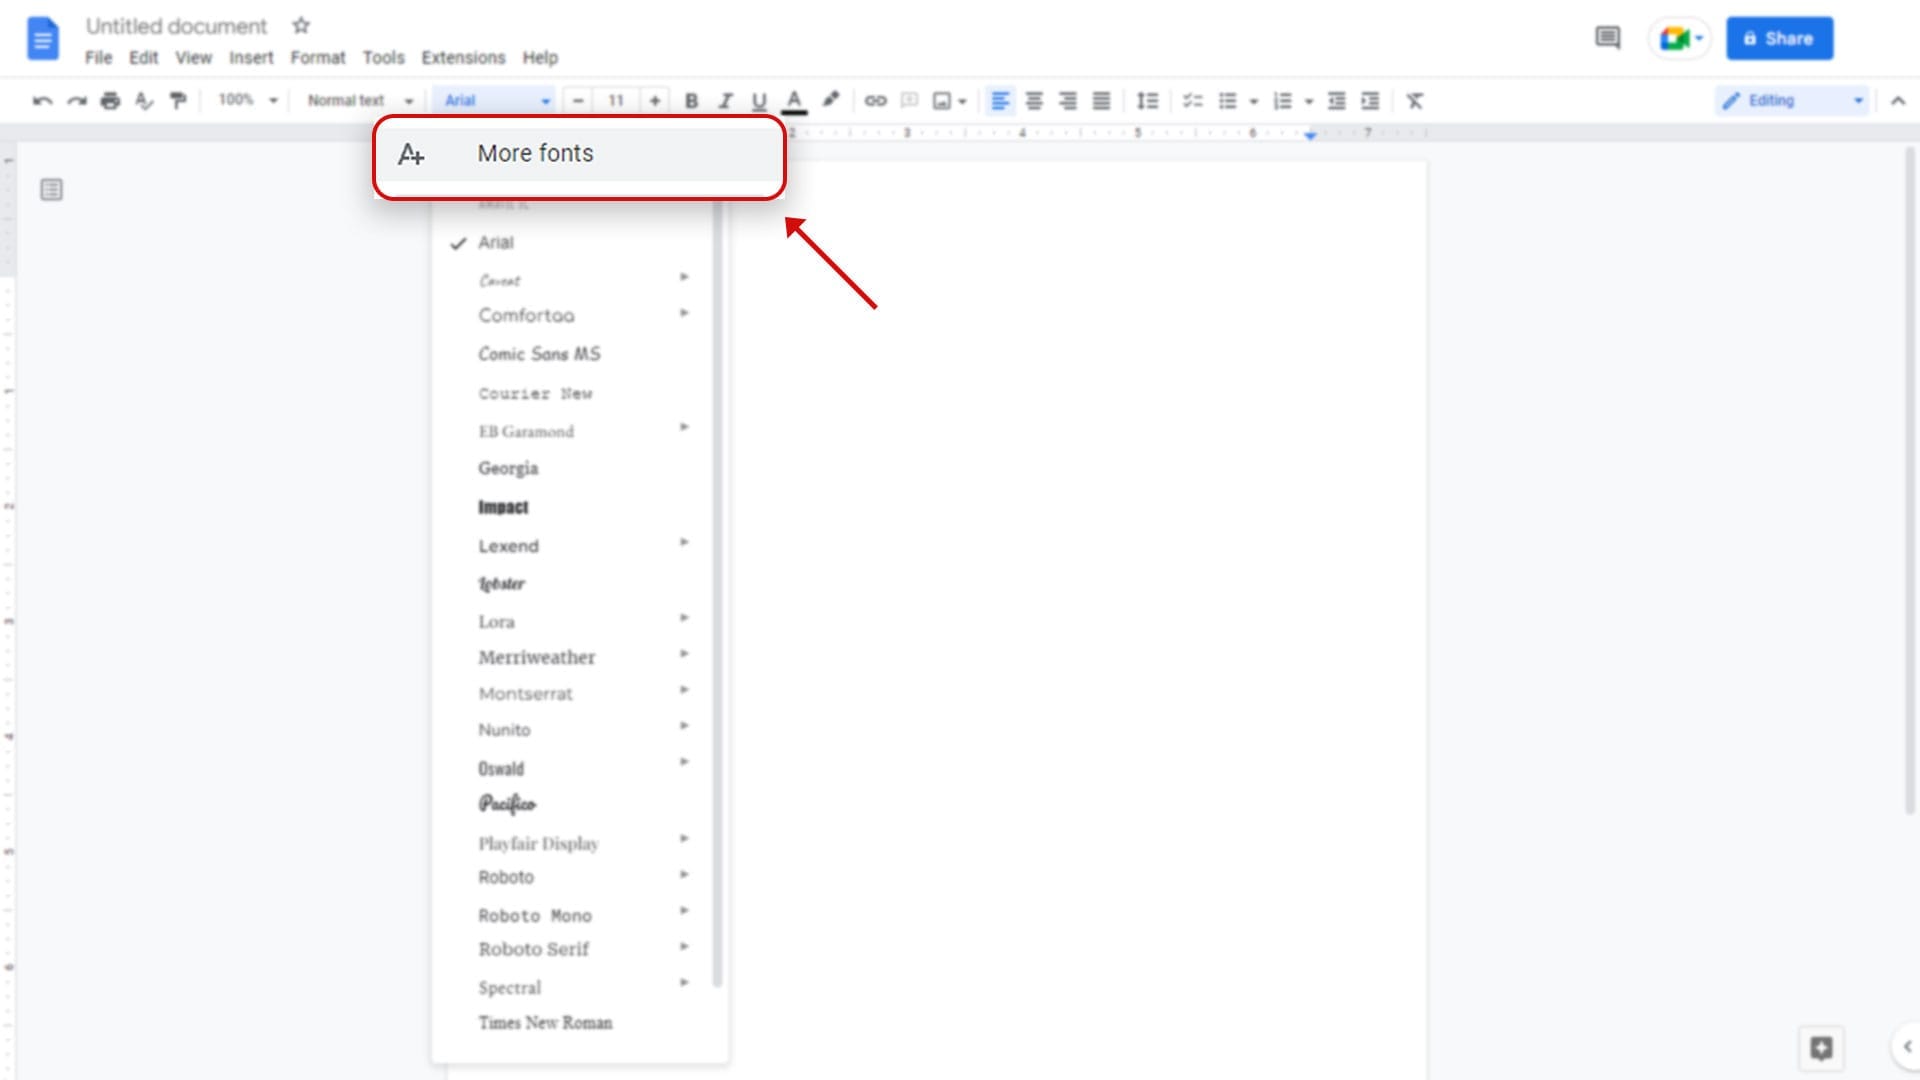Open the Help menu

click(x=540, y=57)
